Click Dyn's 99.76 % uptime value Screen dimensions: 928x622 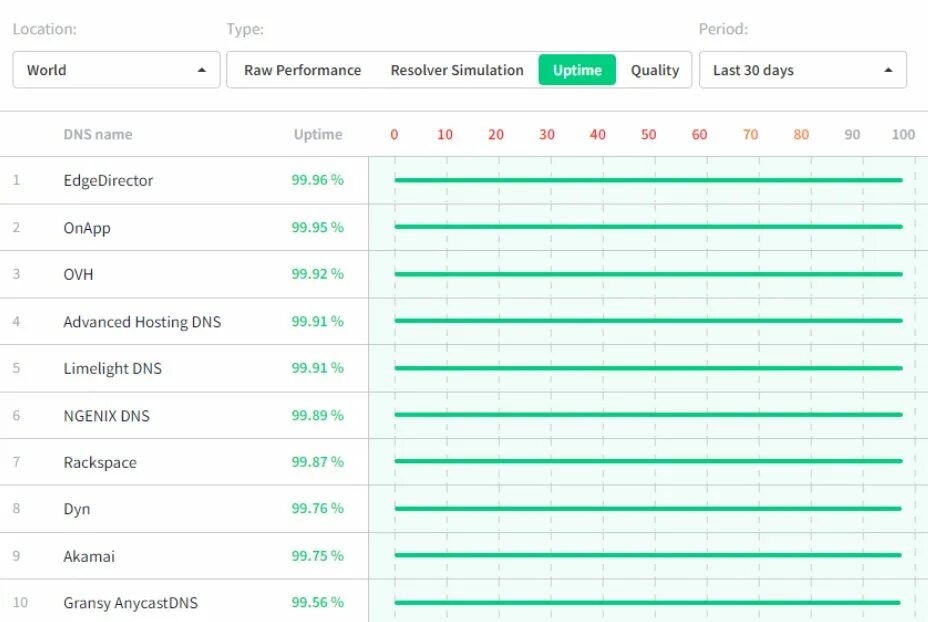pyautogui.click(x=317, y=508)
